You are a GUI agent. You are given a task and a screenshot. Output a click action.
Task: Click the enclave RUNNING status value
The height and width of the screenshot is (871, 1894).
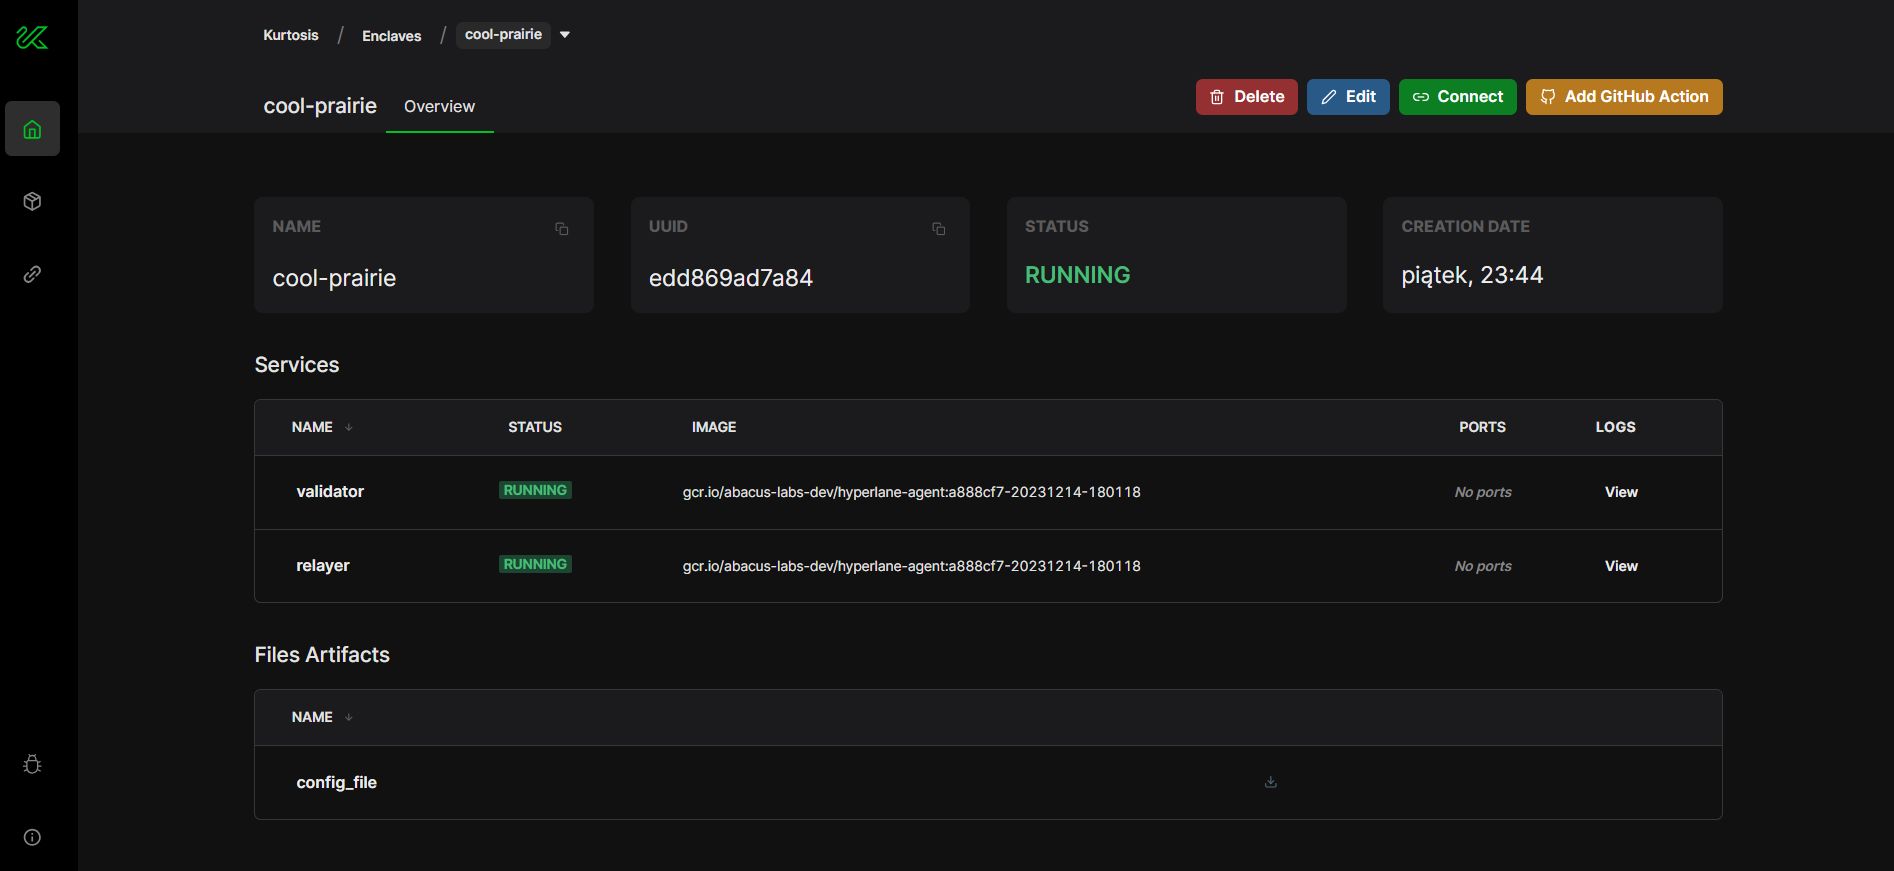point(1078,275)
